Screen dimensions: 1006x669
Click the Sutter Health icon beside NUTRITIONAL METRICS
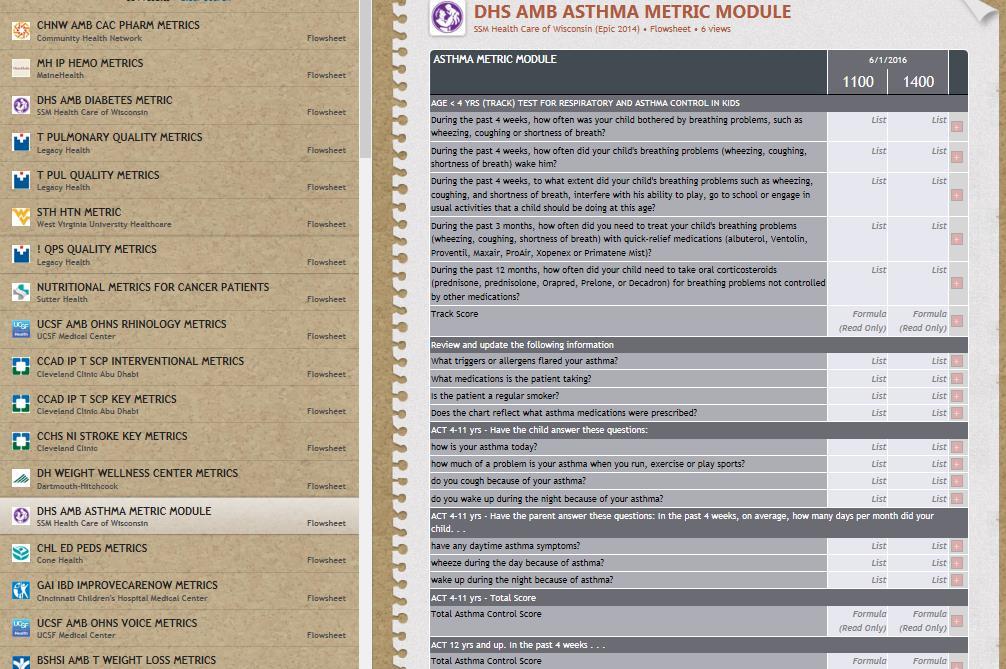21,292
